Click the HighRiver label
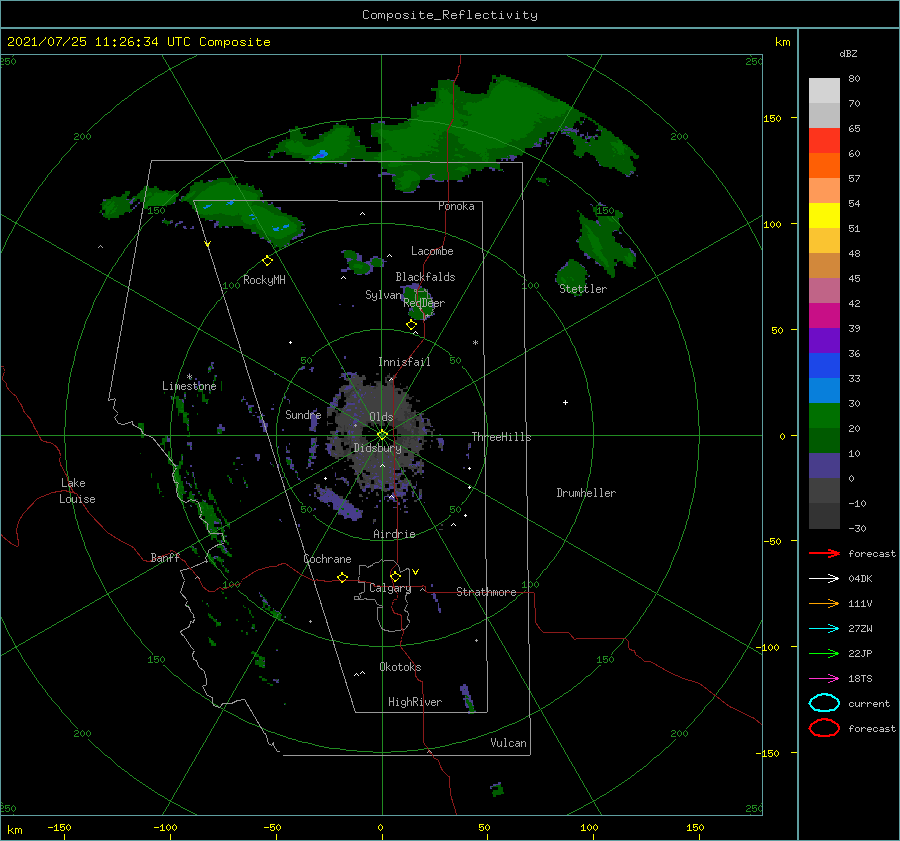 pyautogui.click(x=415, y=702)
